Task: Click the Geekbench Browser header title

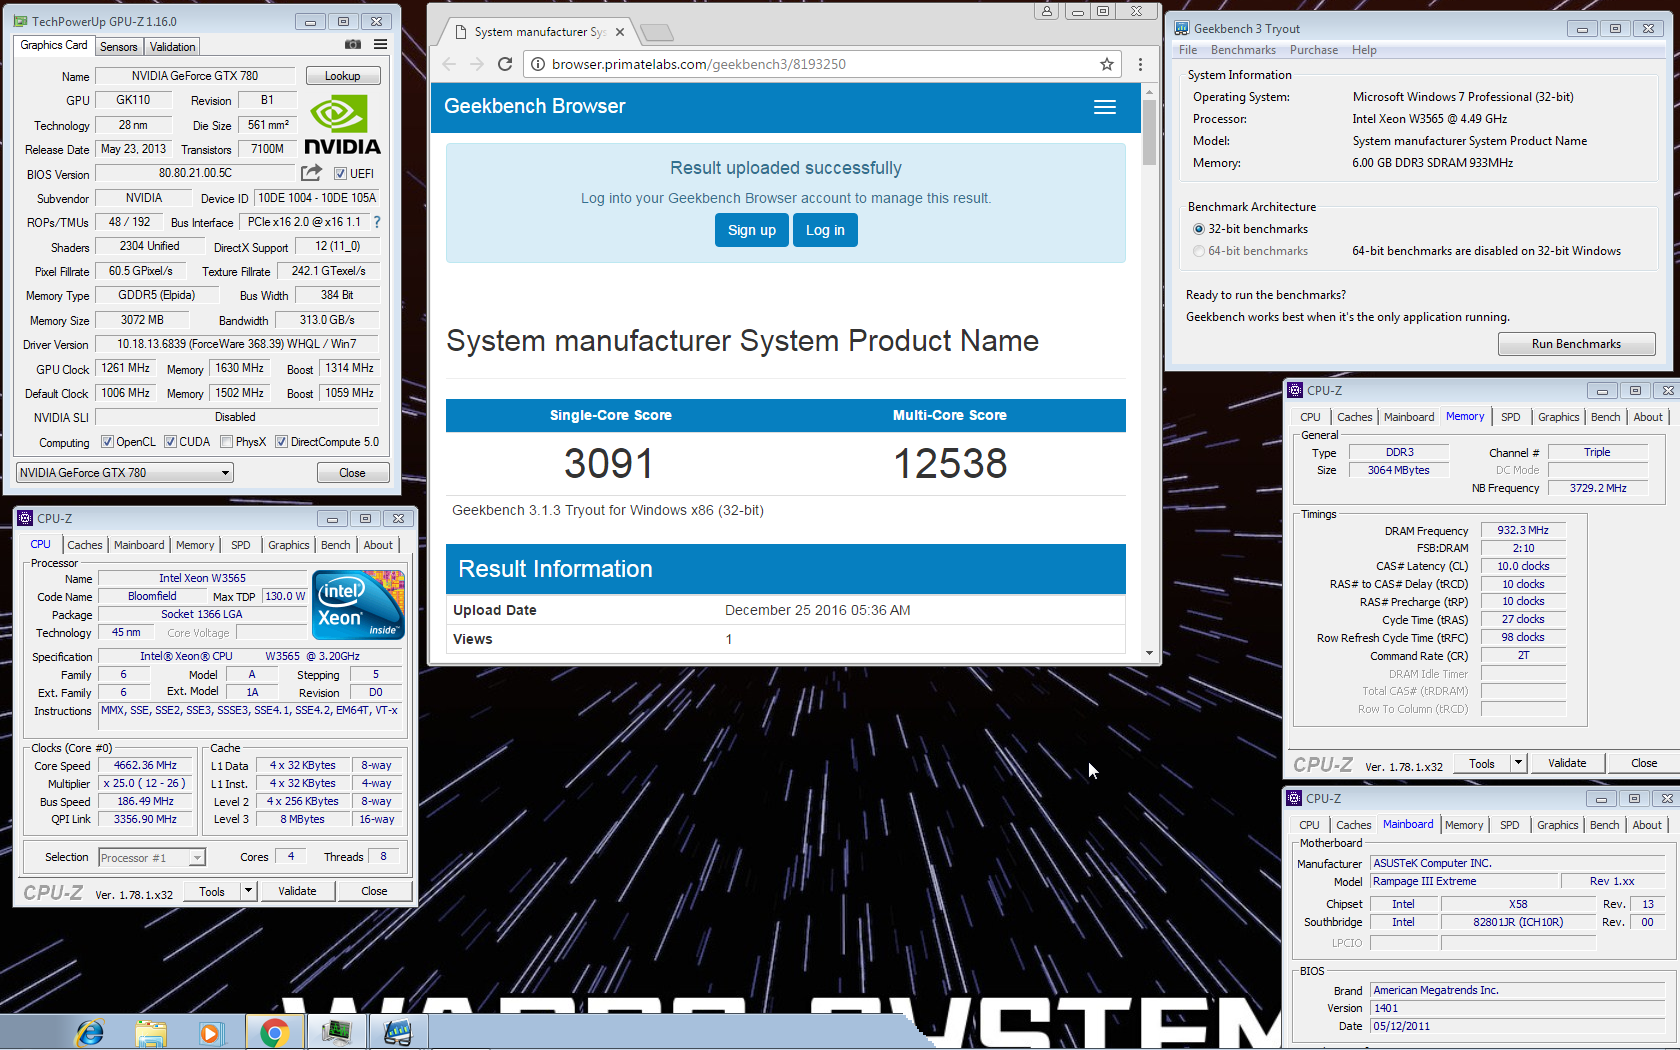Action: pyautogui.click(x=535, y=106)
